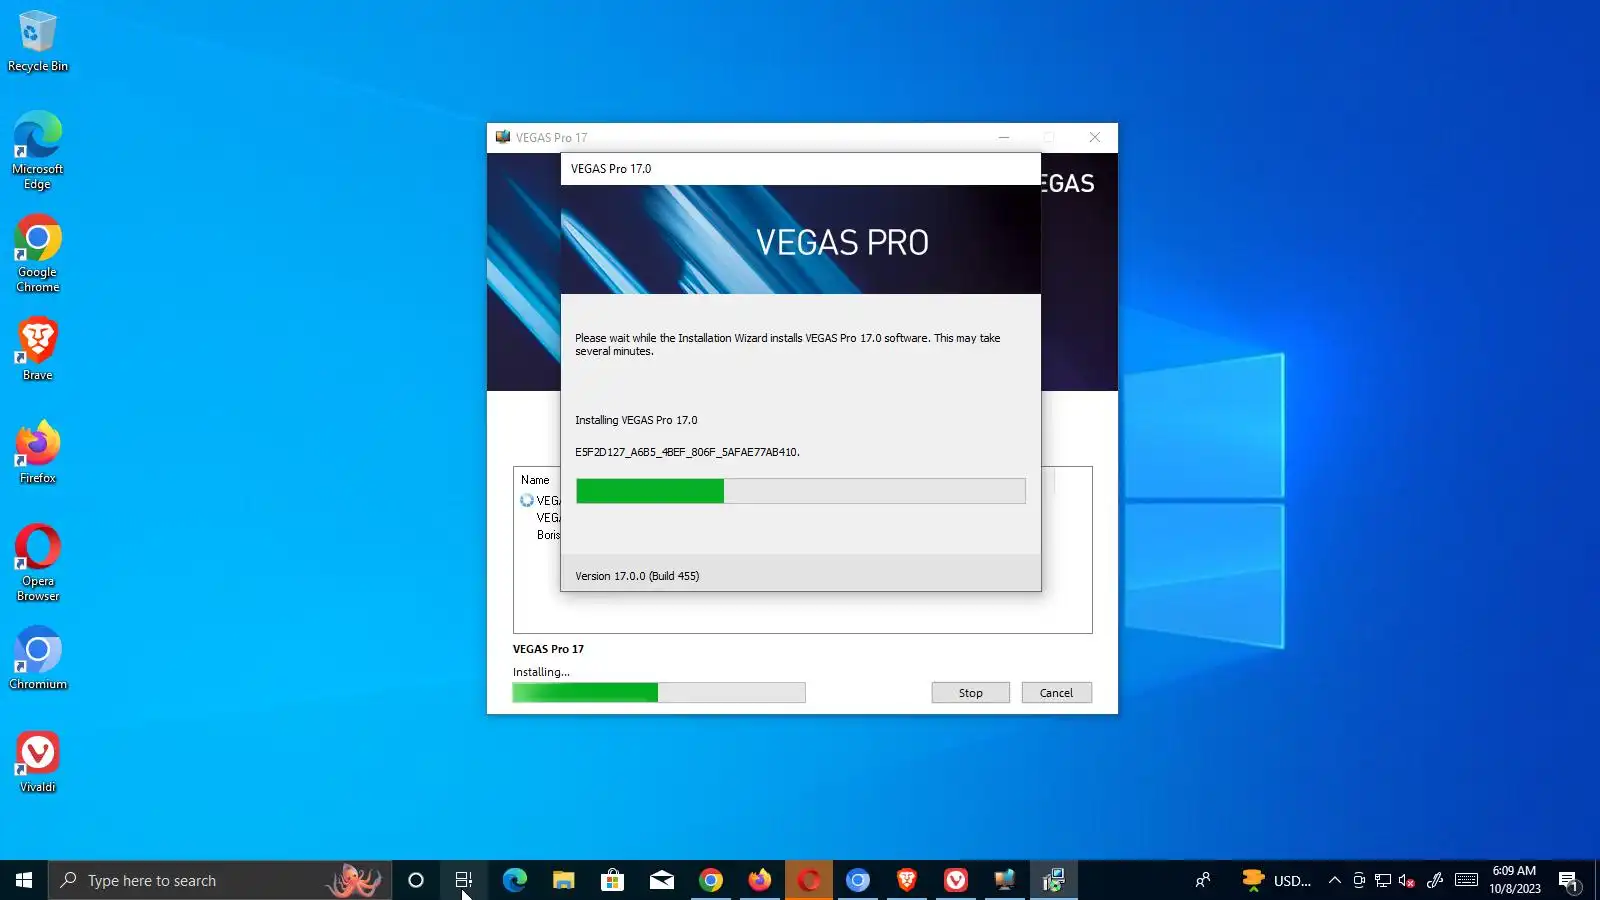Switch to Google Chrome on the taskbar
Screen dimensions: 1600x900
click(710, 880)
